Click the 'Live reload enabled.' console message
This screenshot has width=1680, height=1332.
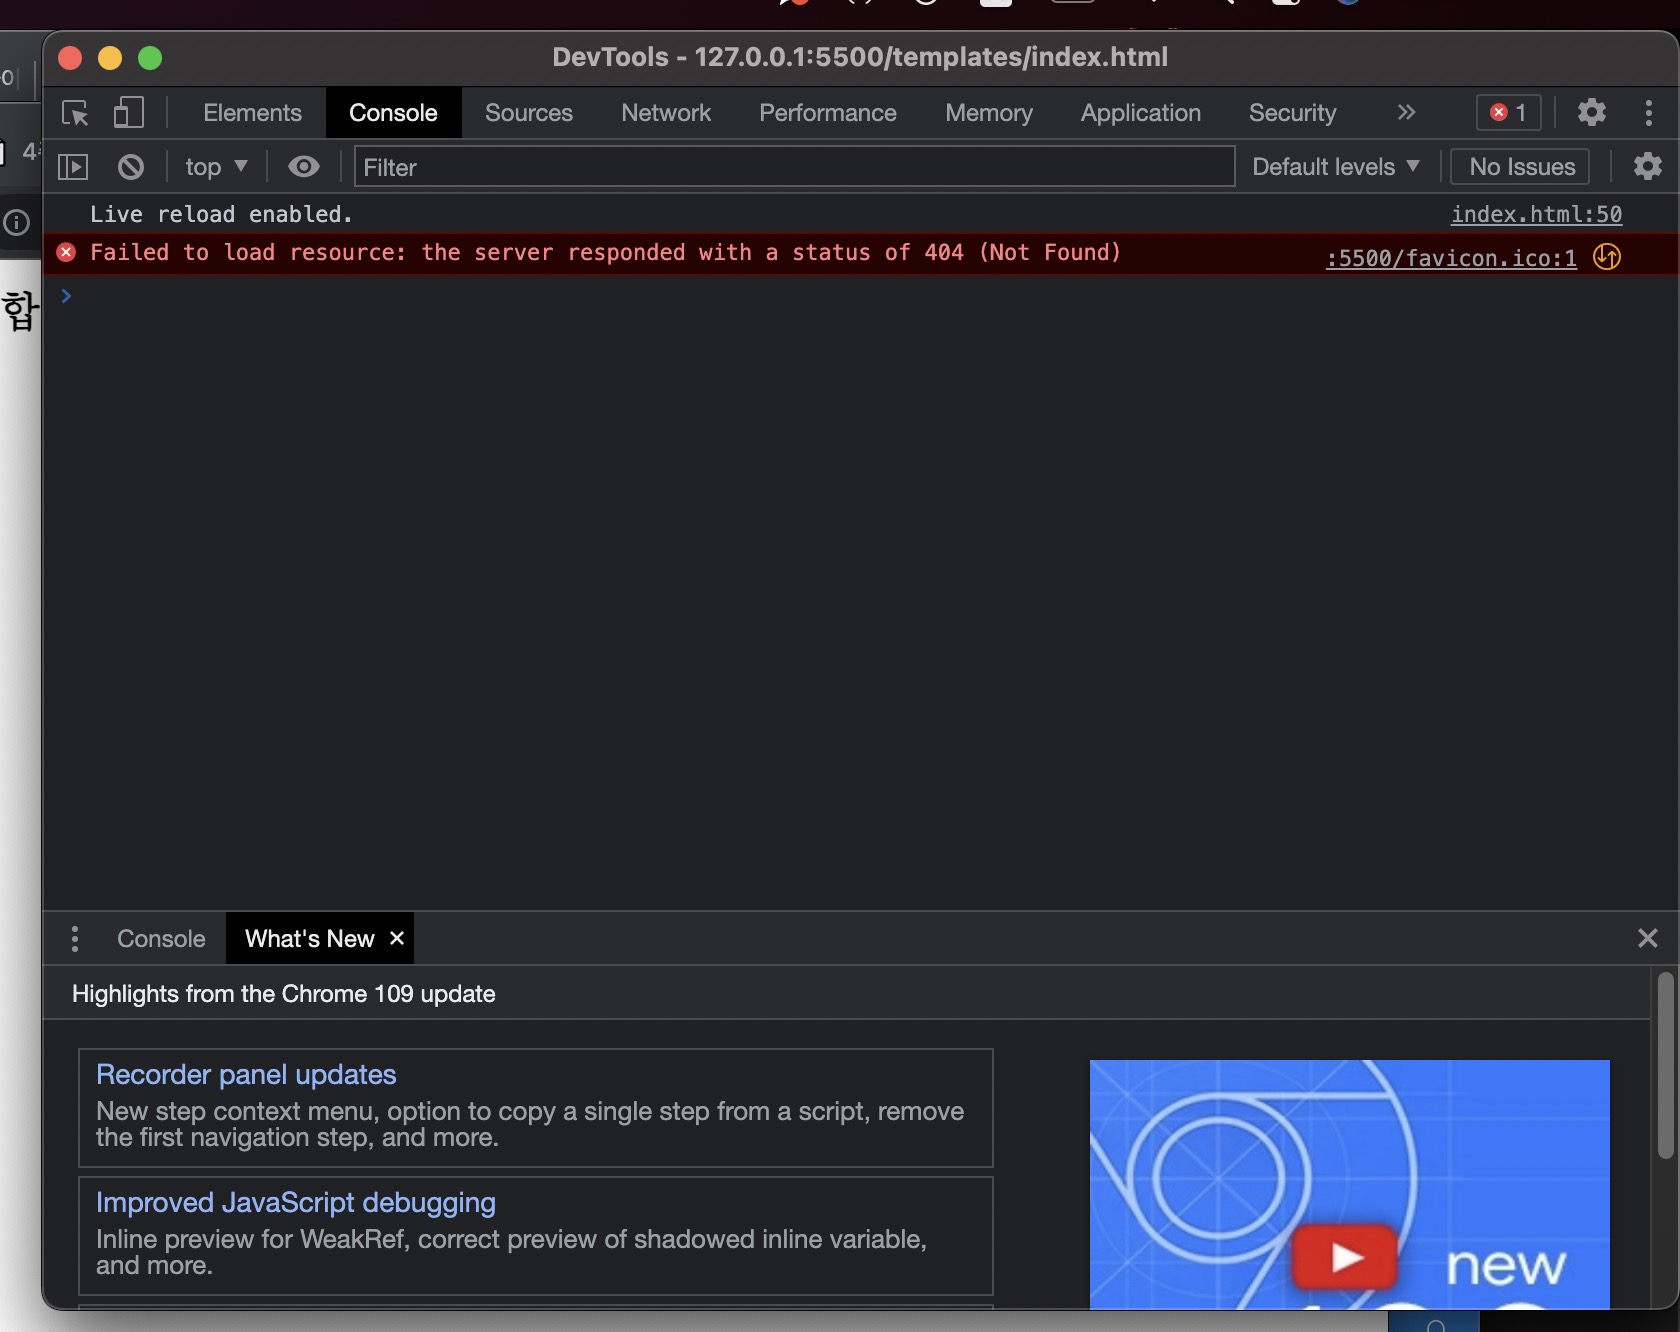[x=221, y=214]
